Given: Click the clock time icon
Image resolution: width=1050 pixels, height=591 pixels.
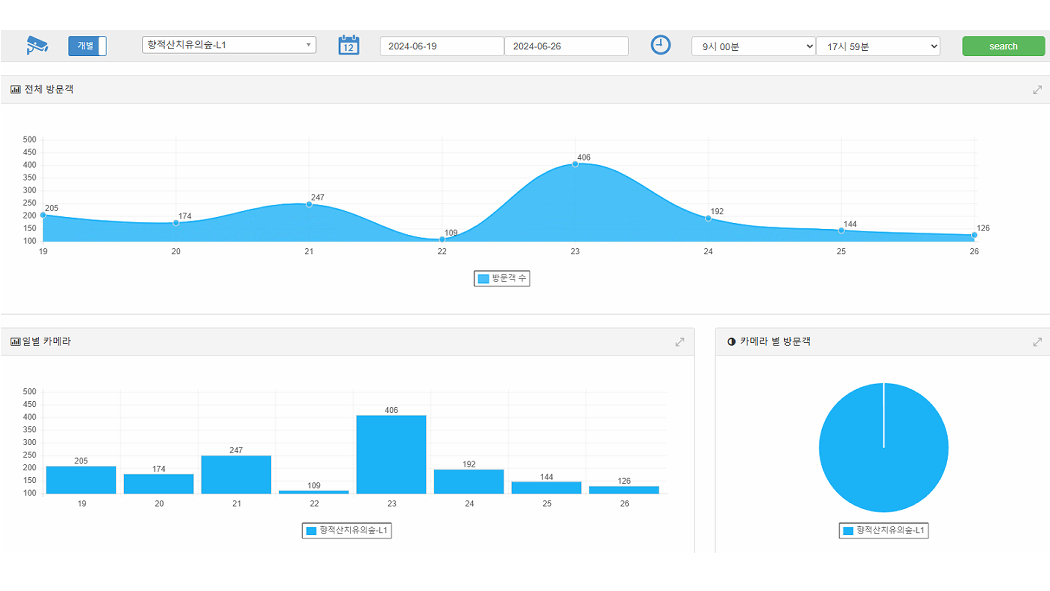Looking at the screenshot, I should click(660, 45).
